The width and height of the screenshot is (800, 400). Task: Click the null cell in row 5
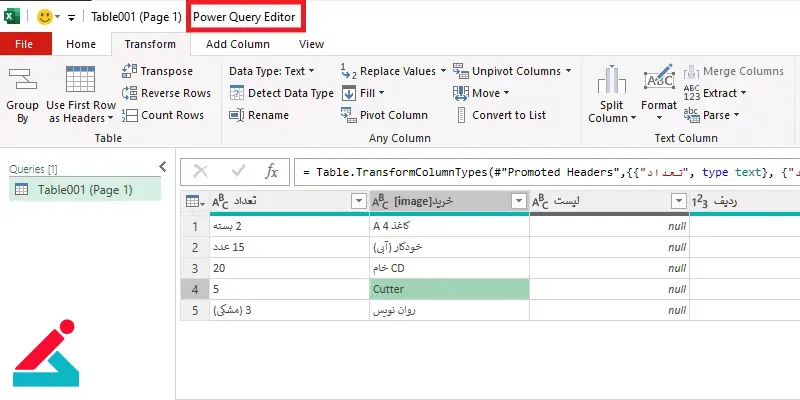click(x=609, y=310)
